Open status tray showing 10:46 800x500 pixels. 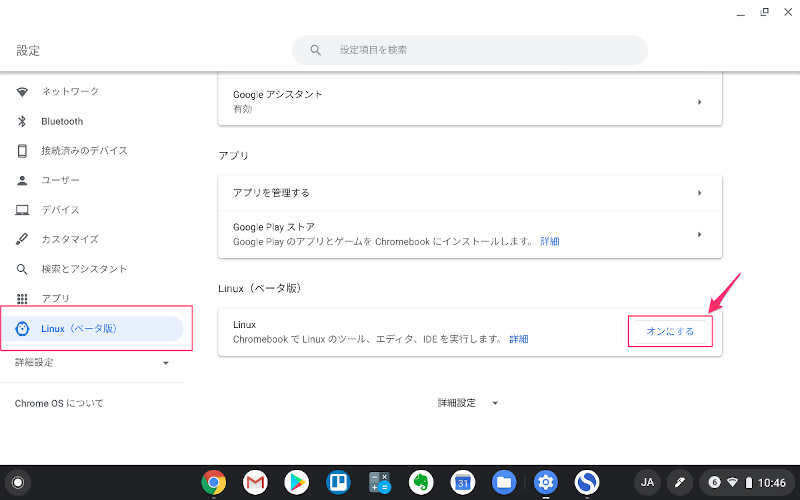pos(746,482)
